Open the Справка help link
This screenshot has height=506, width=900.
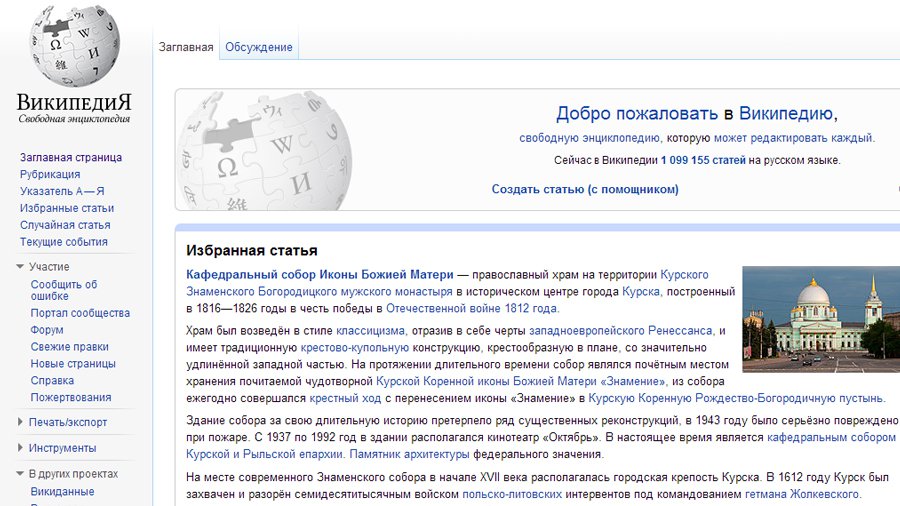click(52, 381)
